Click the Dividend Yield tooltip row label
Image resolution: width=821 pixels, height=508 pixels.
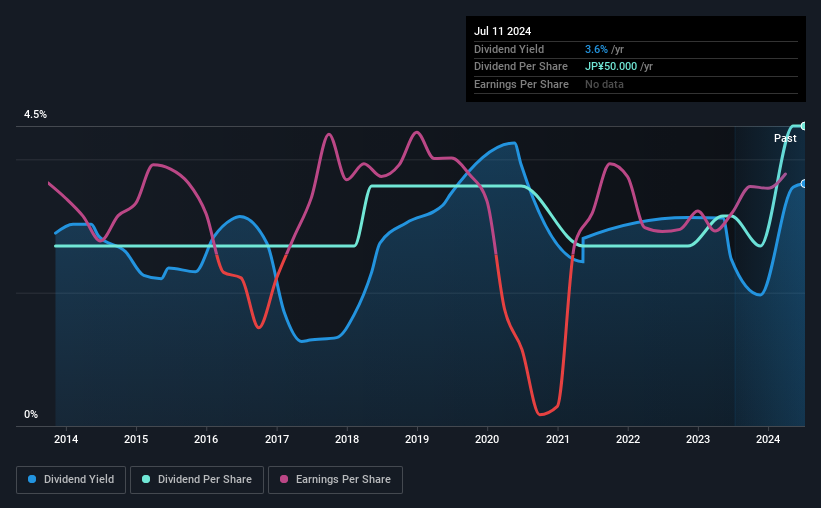tap(509, 49)
